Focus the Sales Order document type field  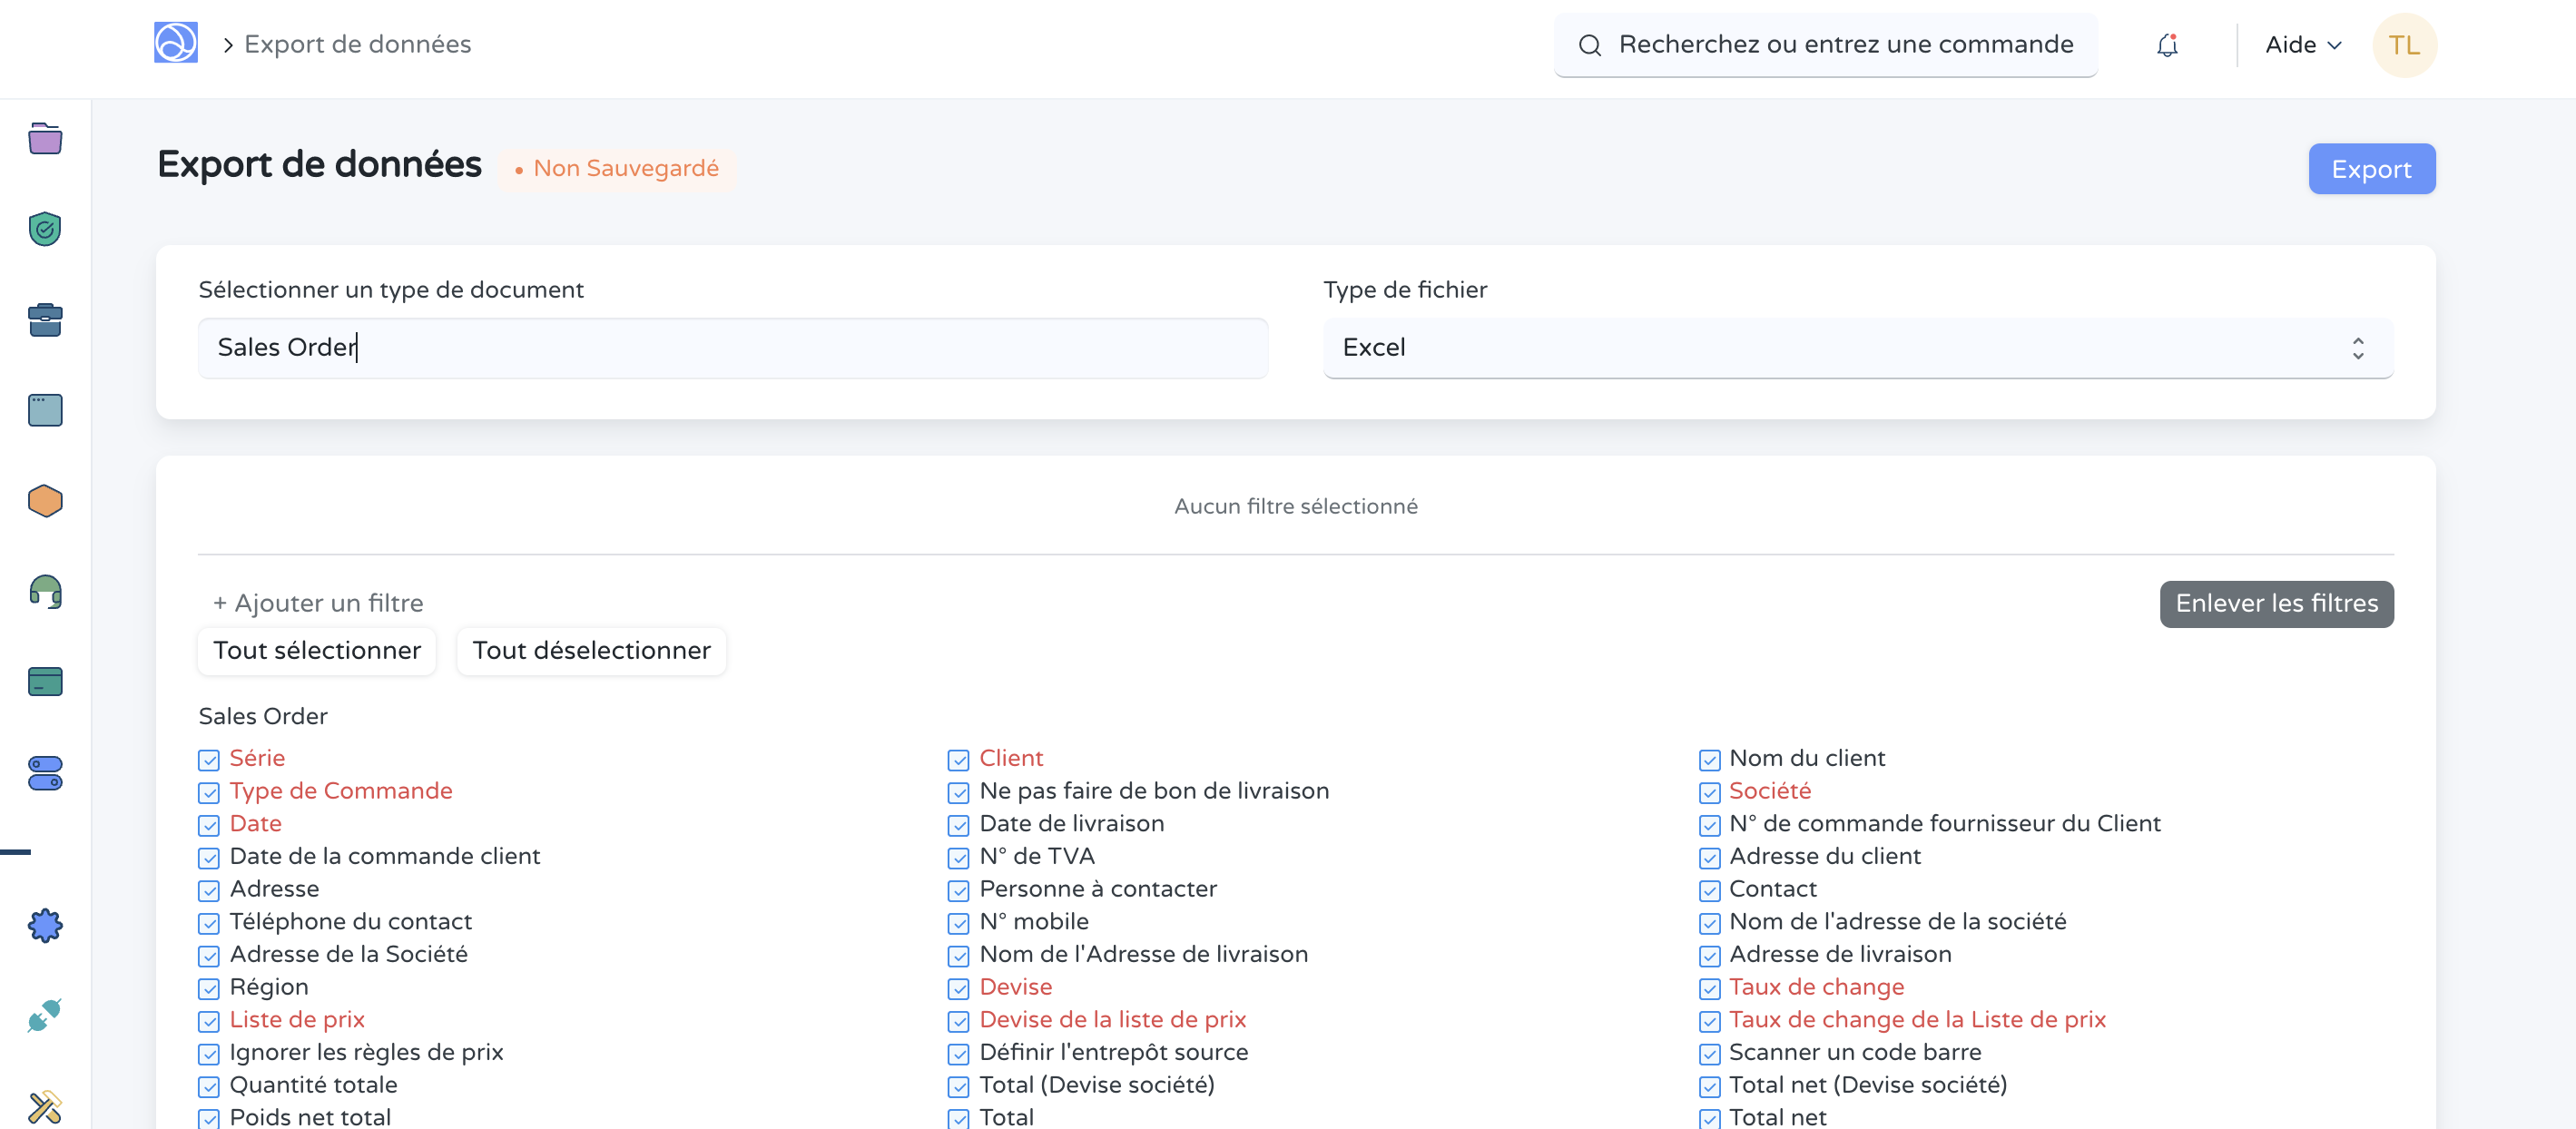click(x=732, y=348)
